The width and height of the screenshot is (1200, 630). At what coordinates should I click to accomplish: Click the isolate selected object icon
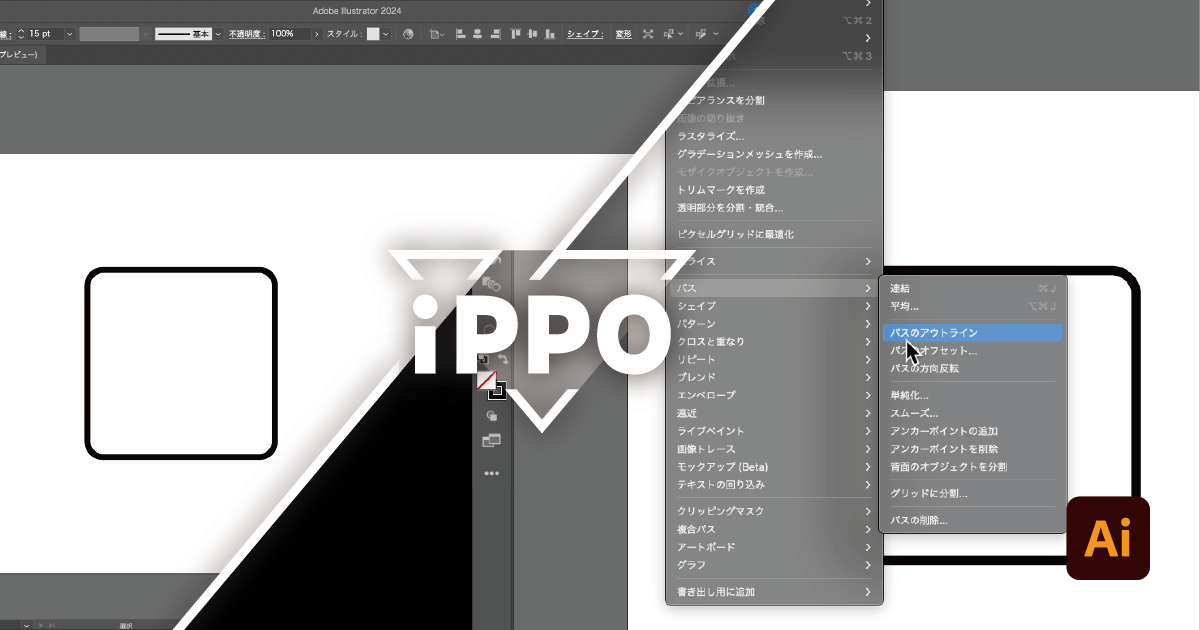pos(649,34)
